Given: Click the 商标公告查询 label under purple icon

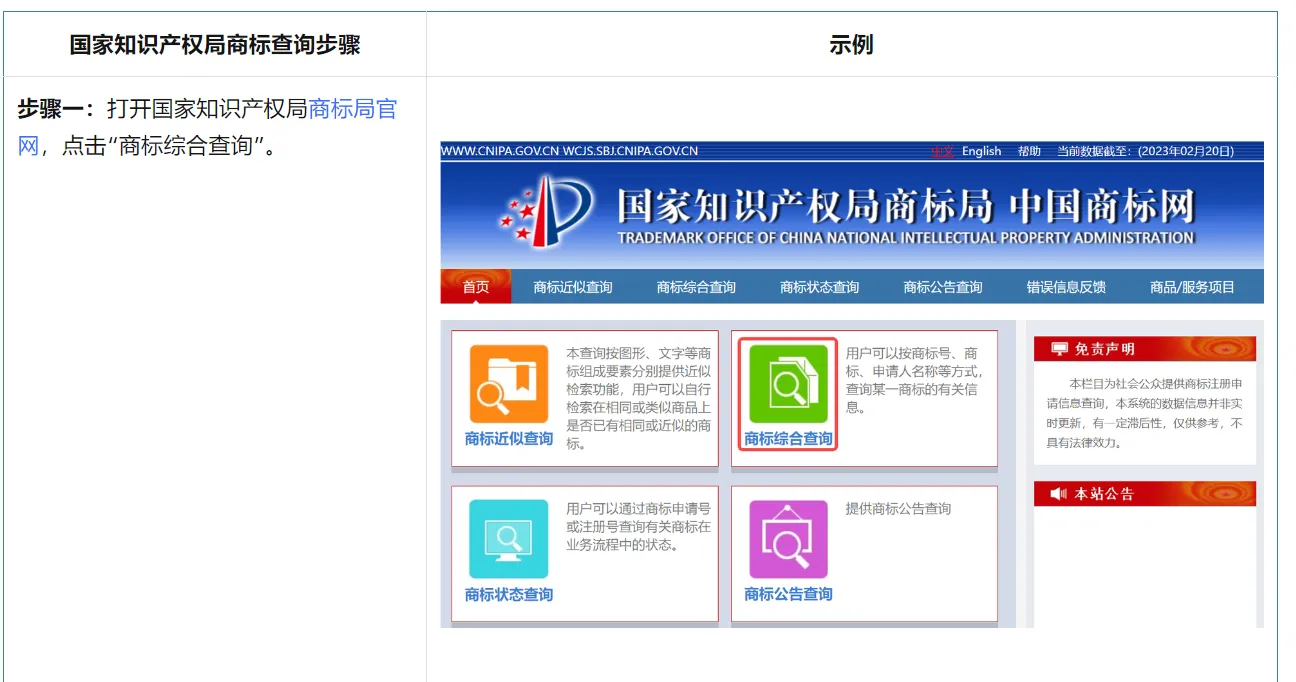Looking at the screenshot, I should [x=789, y=594].
